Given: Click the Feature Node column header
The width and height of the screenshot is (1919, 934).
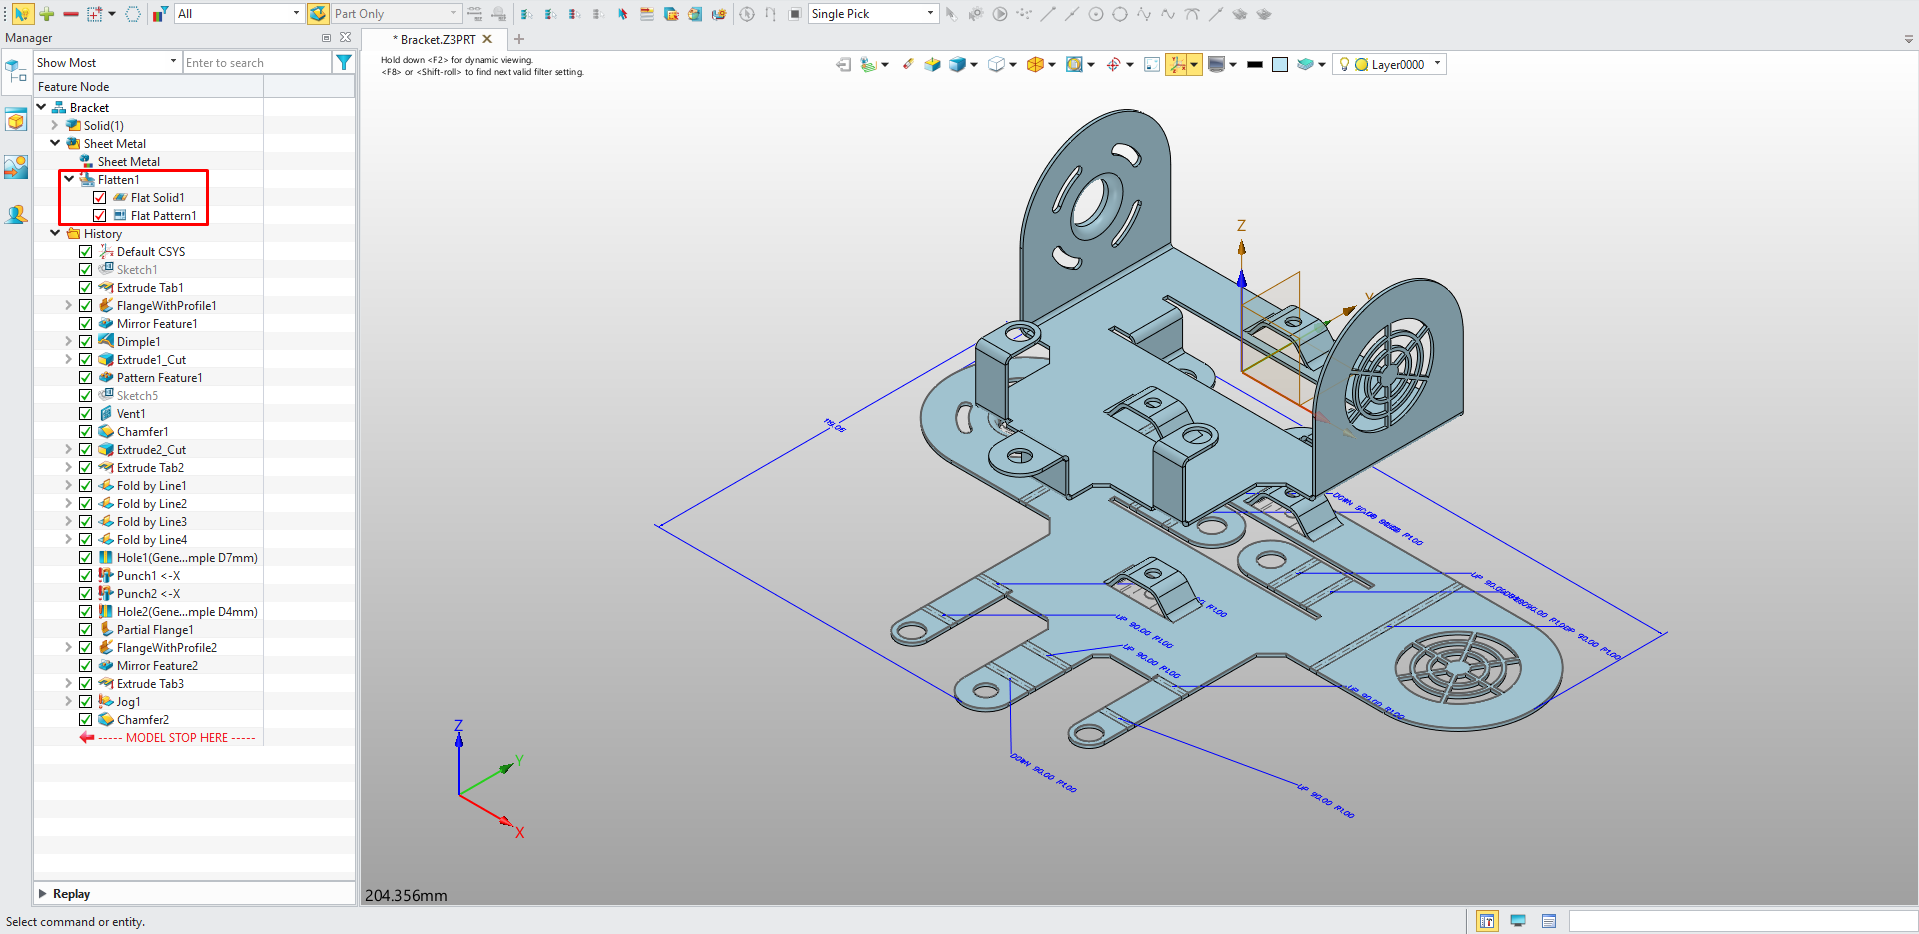Looking at the screenshot, I should click(149, 87).
